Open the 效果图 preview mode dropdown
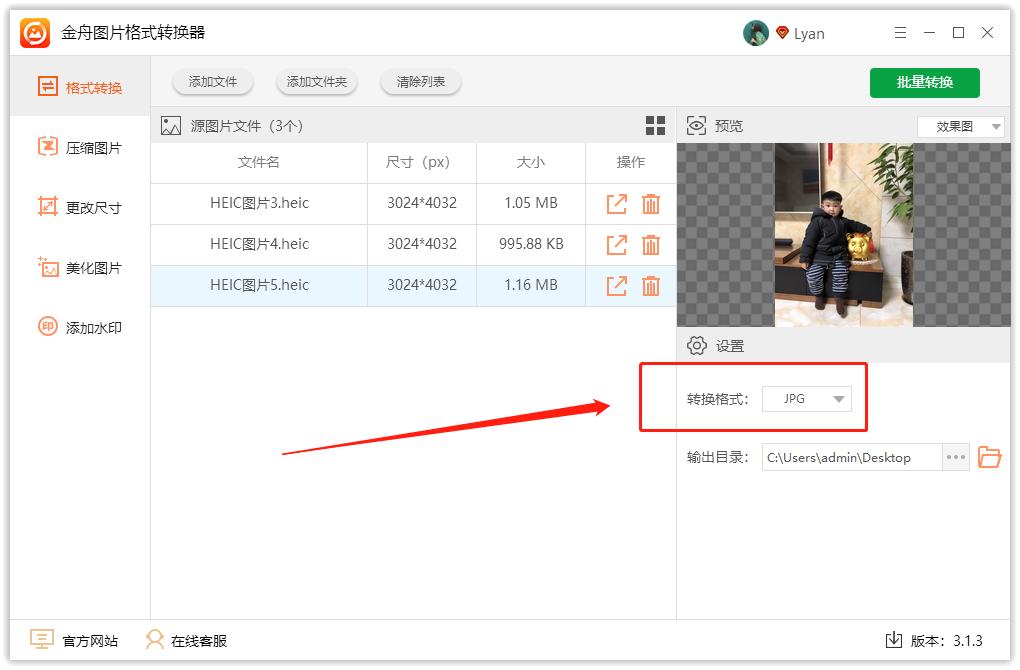1020x670 pixels. point(960,125)
